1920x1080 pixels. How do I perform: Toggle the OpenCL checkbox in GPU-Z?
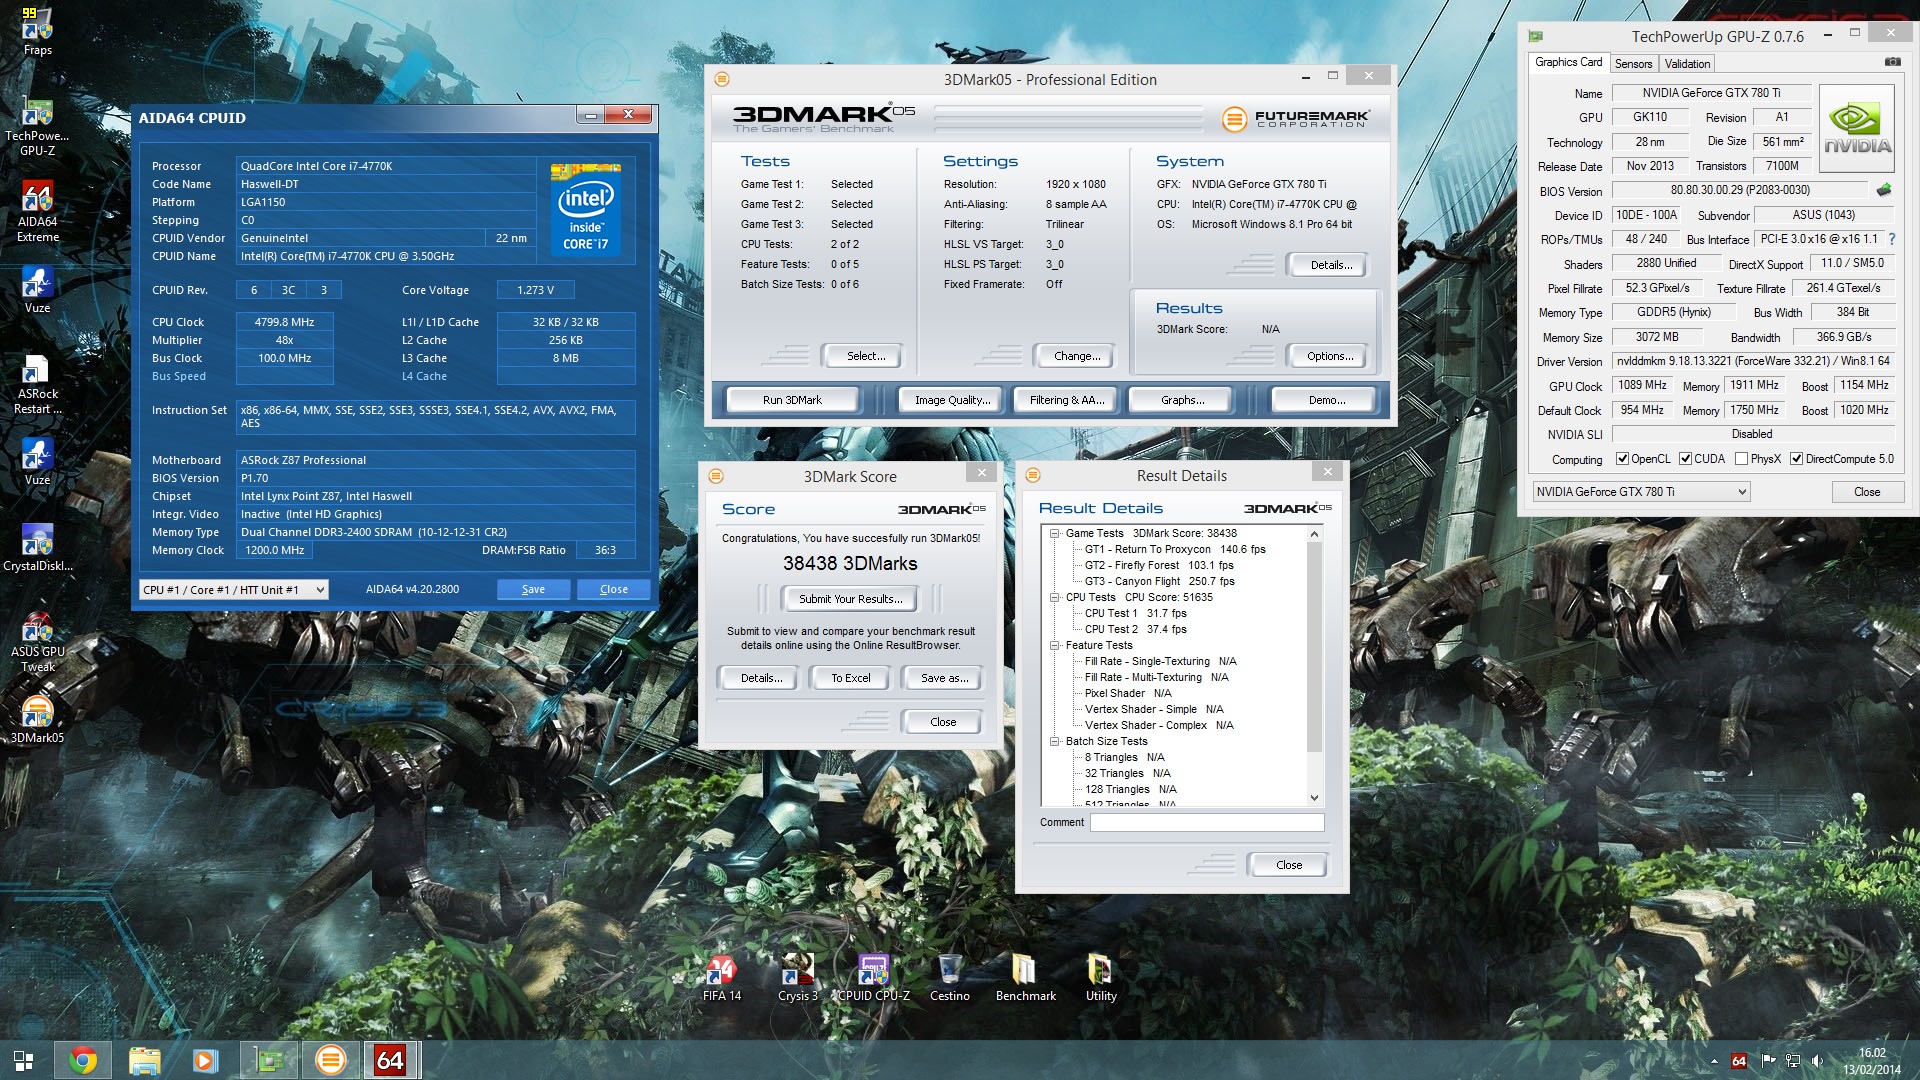point(1622,459)
